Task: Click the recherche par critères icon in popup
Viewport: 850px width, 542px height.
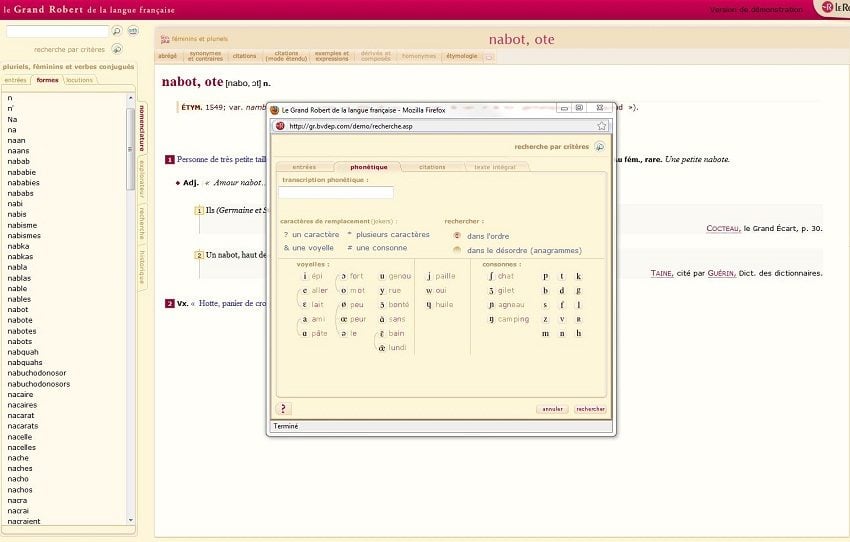Action: [599, 146]
